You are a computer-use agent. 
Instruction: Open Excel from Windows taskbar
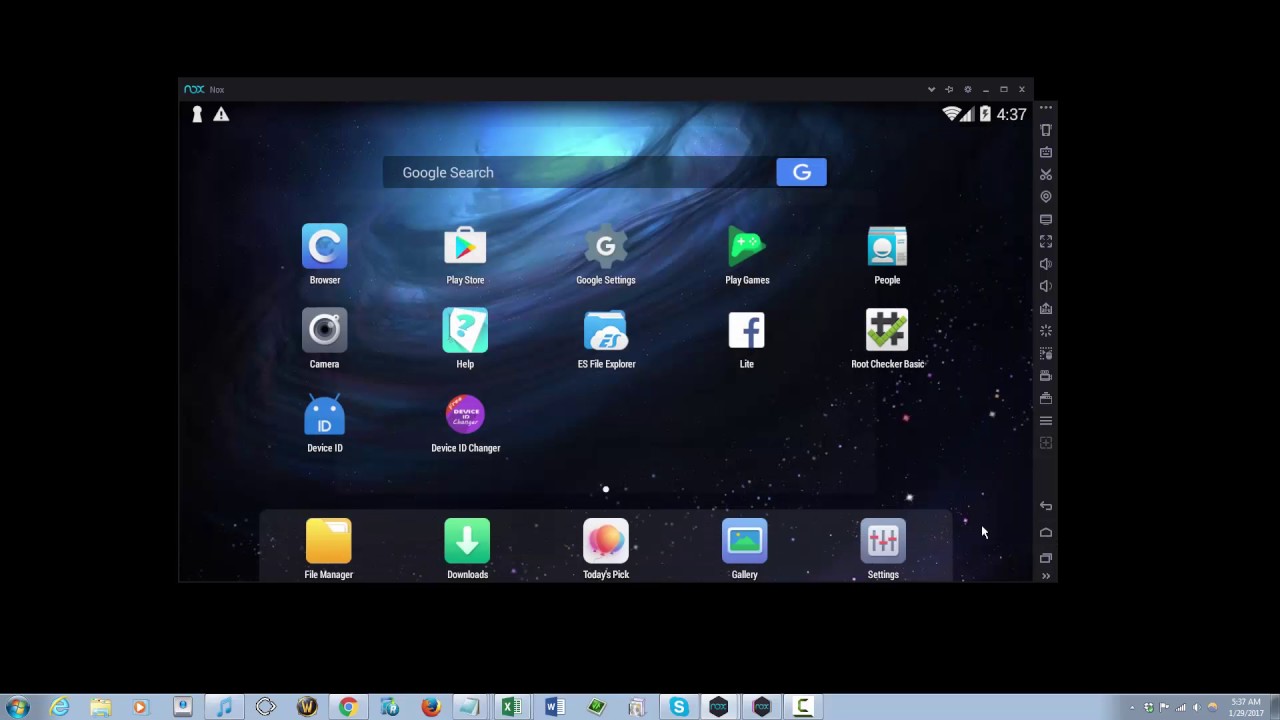[512, 707]
